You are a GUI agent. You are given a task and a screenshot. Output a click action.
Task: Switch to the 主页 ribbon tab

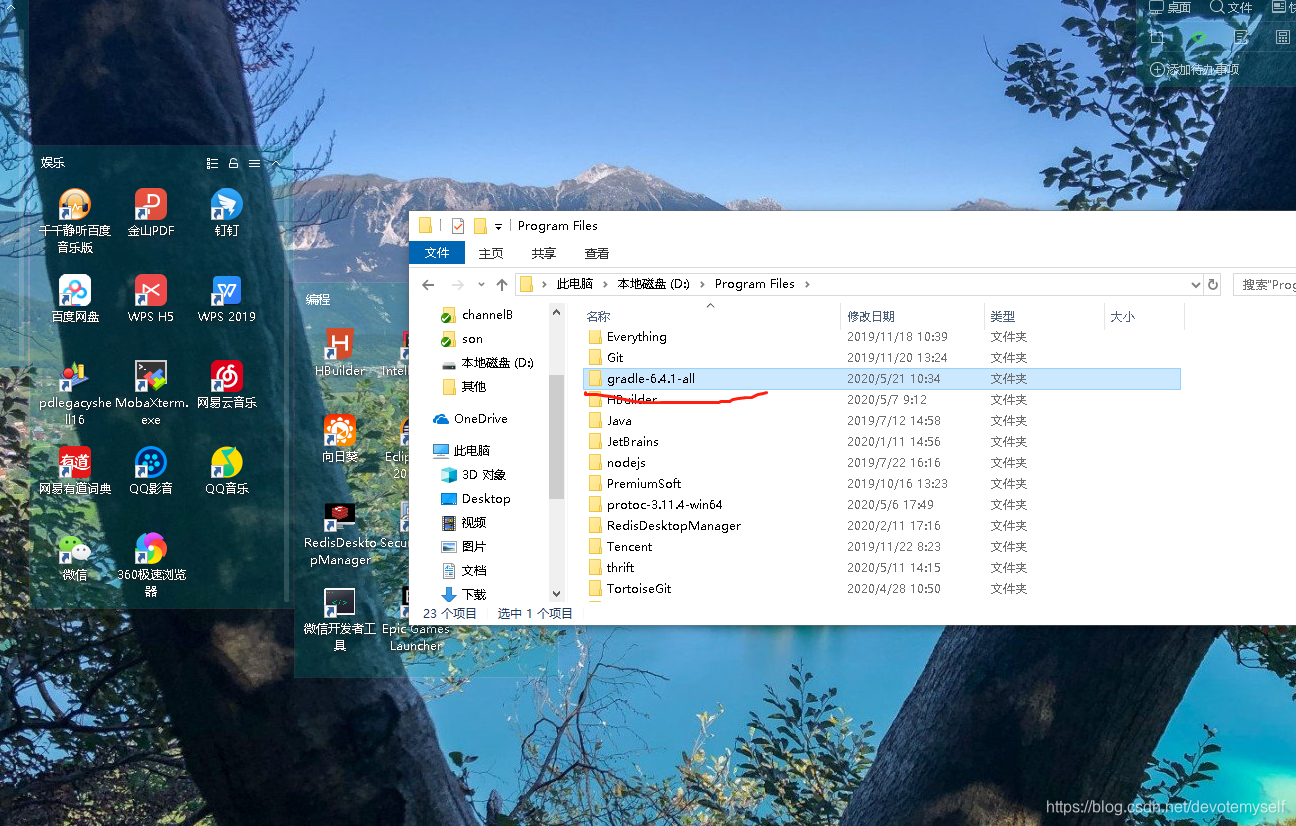coord(491,253)
